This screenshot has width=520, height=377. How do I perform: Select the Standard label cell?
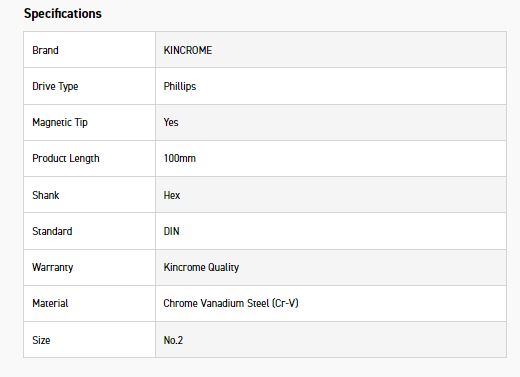(x=89, y=231)
